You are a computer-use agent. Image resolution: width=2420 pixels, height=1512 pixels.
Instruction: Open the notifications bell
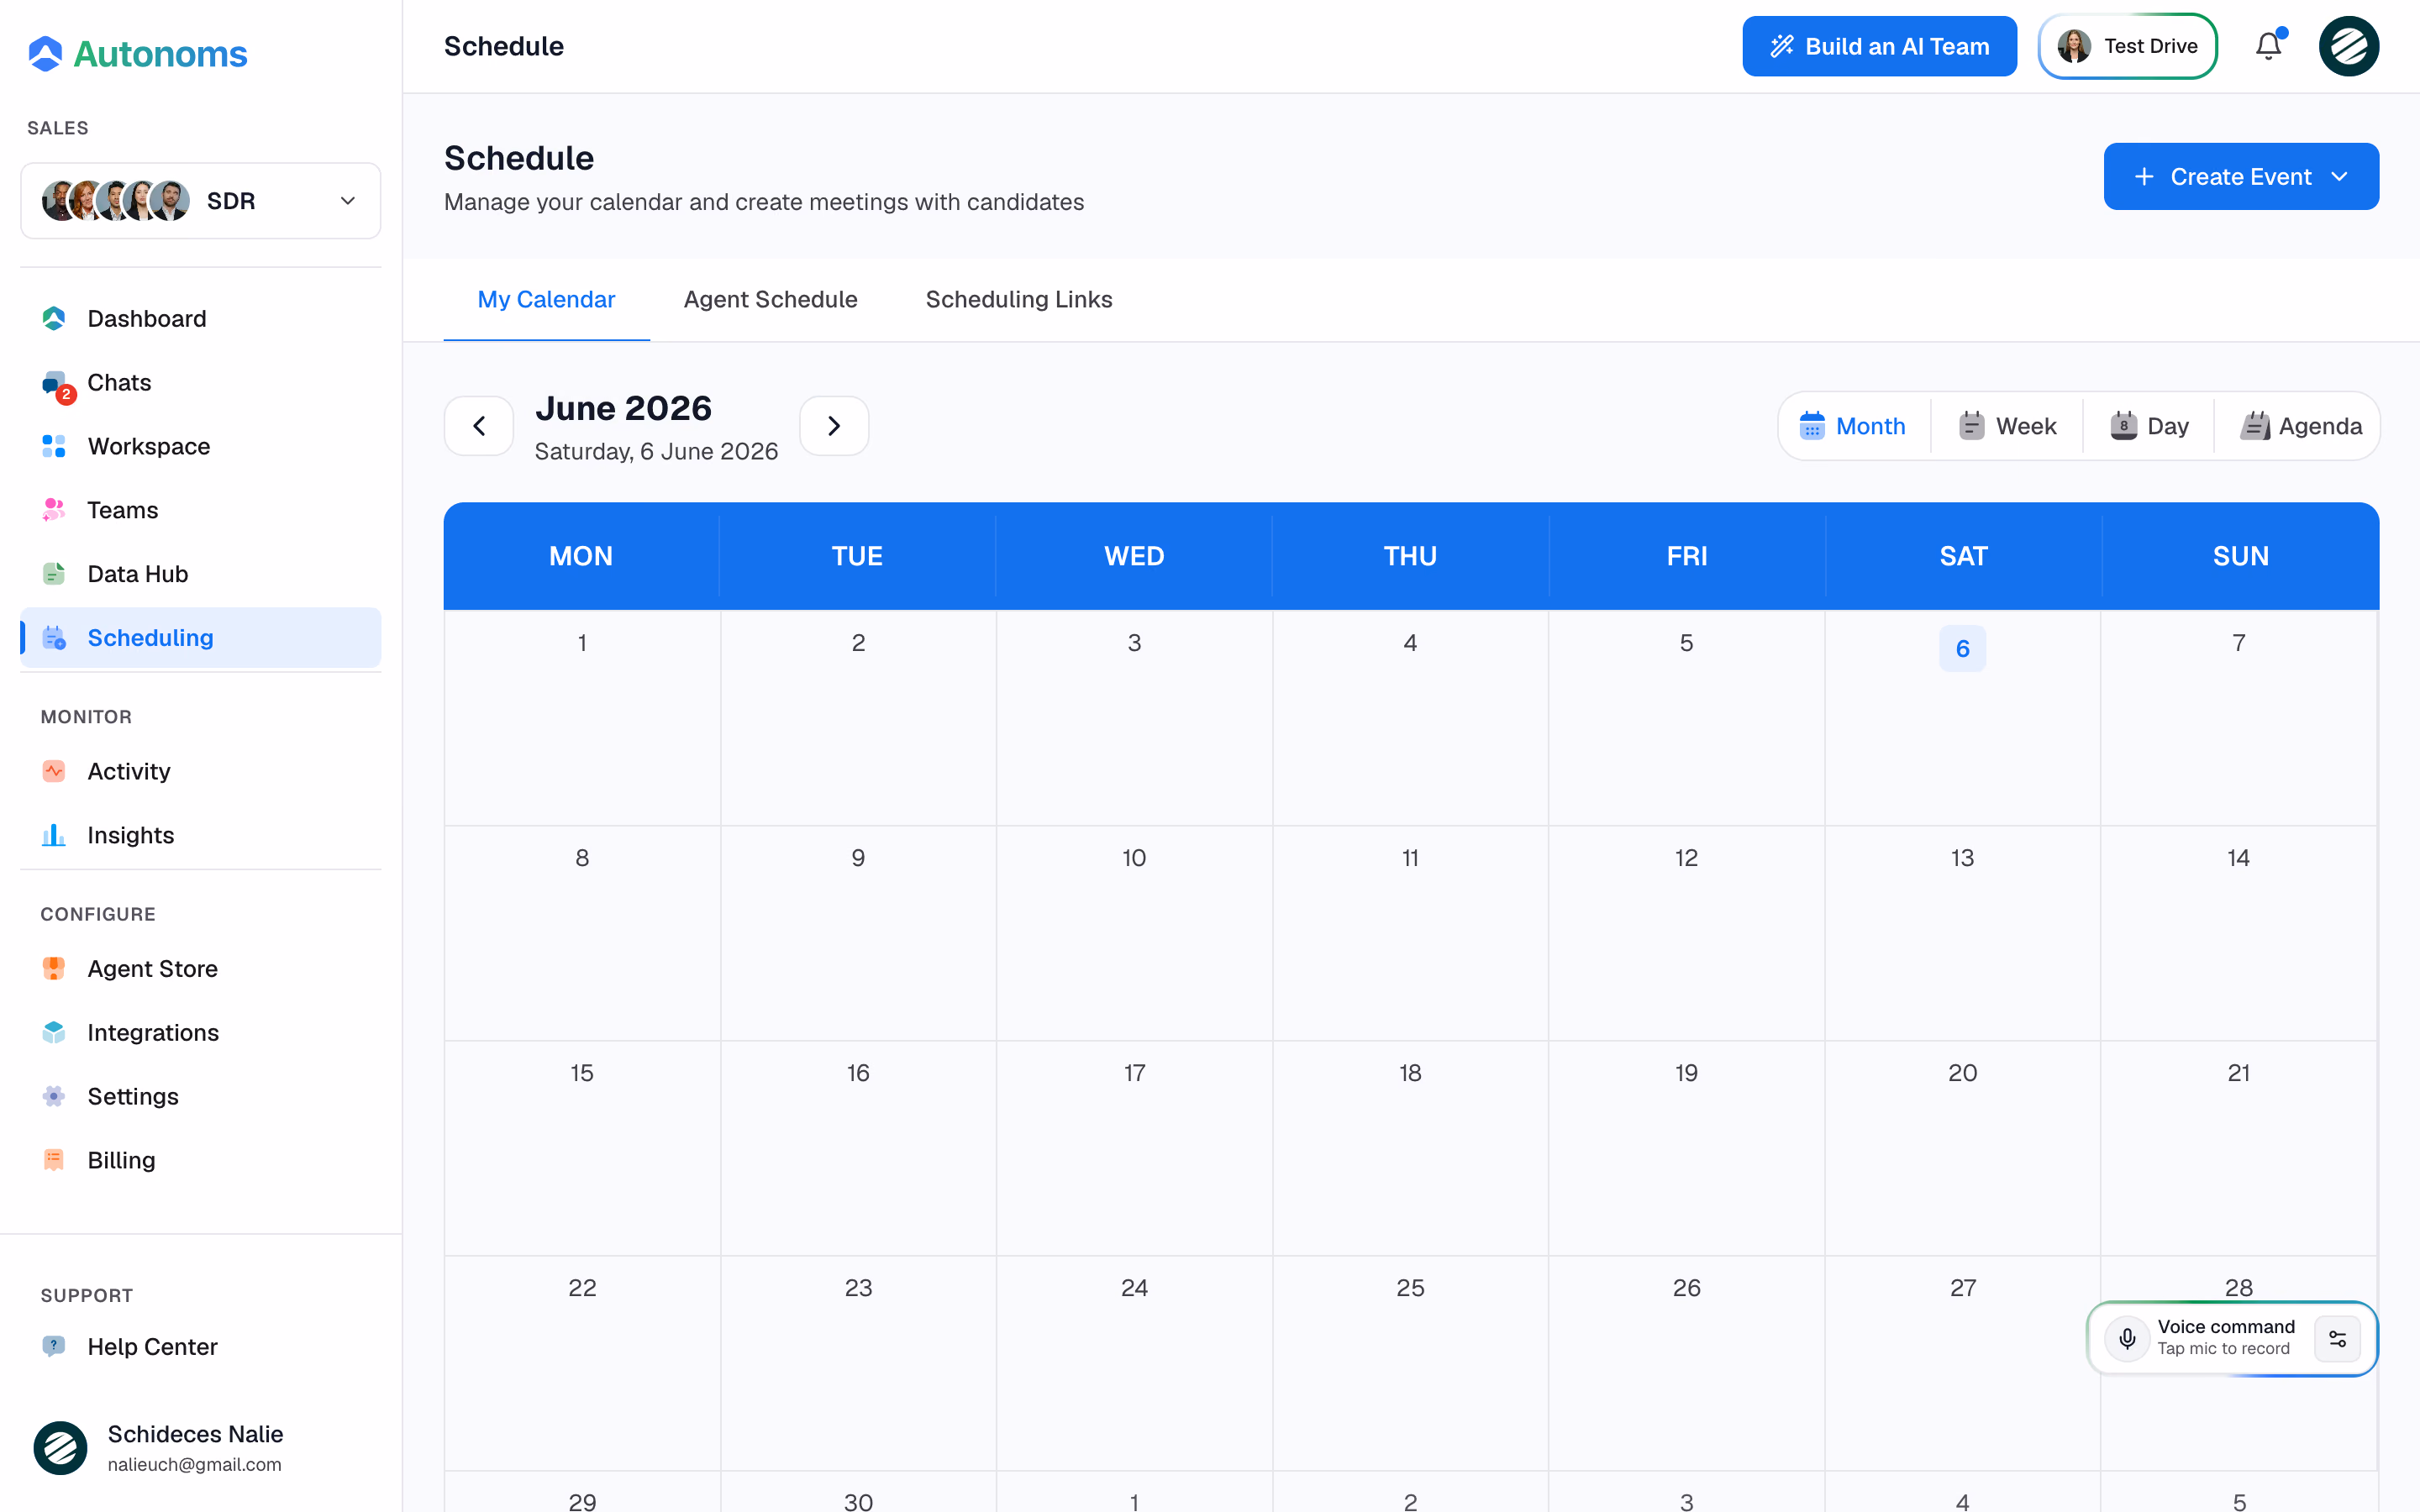2269,46
